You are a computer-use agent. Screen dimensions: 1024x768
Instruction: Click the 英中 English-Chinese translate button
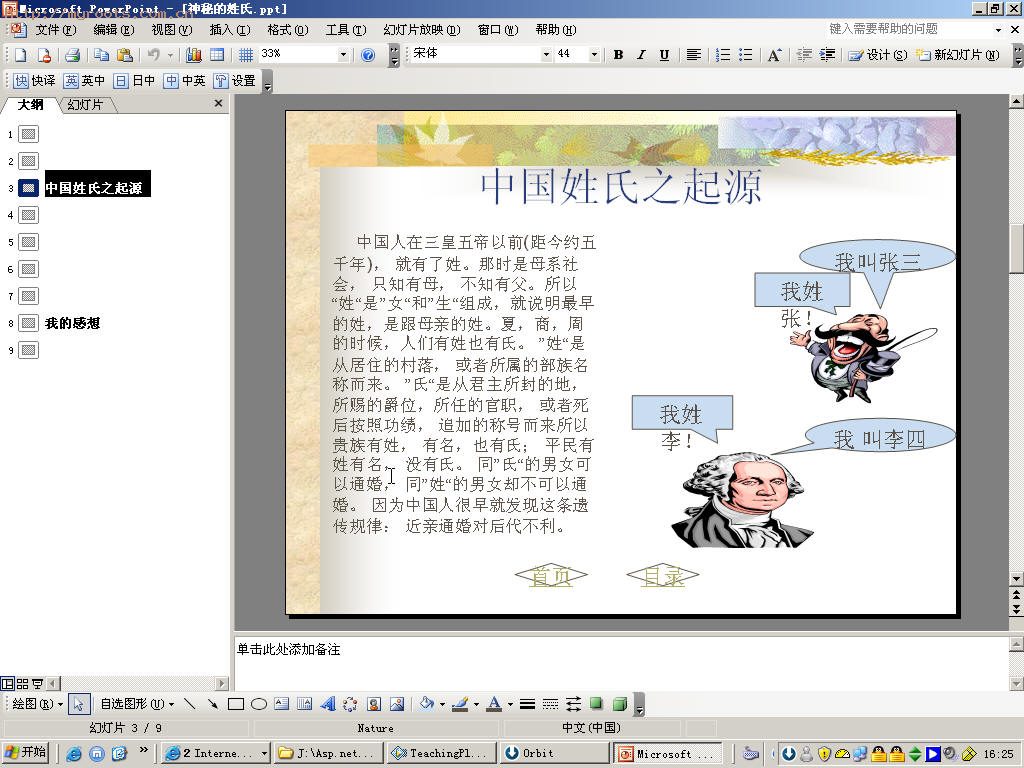pos(84,80)
